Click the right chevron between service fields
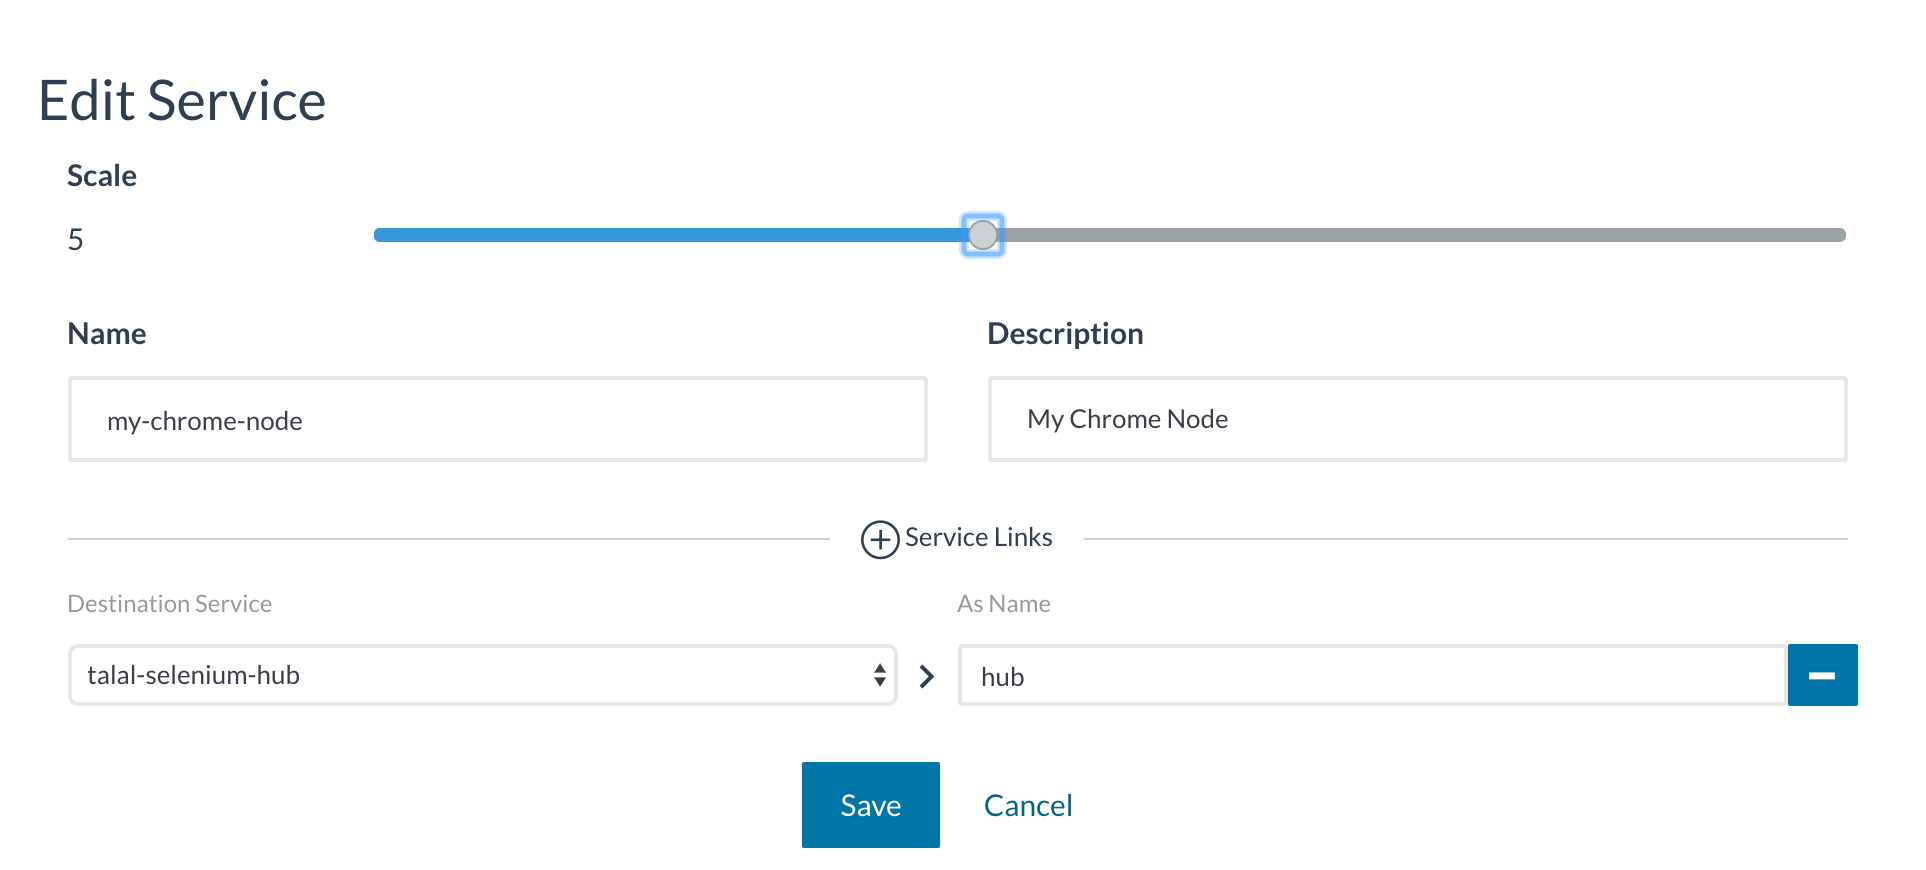The width and height of the screenshot is (1926, 870). [927, 677]
